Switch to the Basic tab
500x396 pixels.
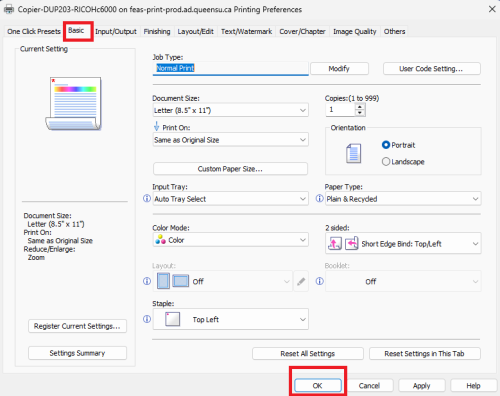(x=76, y=31)
